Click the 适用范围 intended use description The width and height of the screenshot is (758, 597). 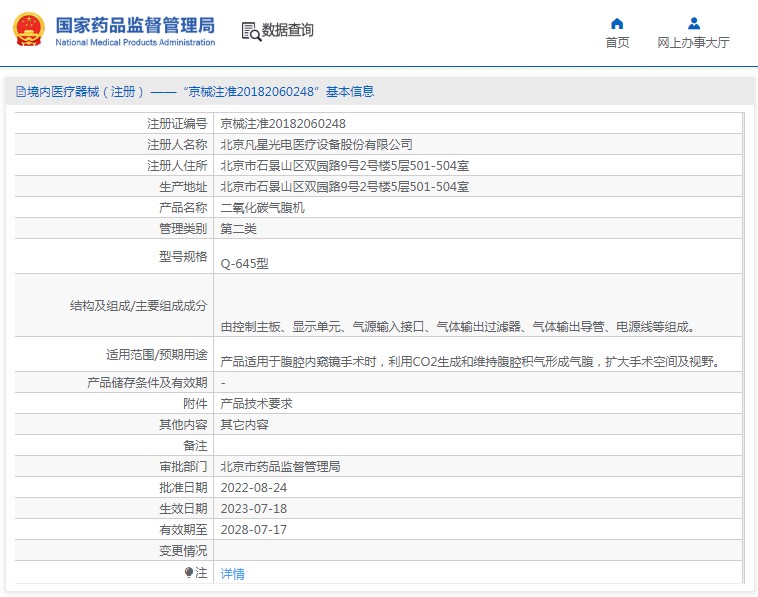(471, 362)
